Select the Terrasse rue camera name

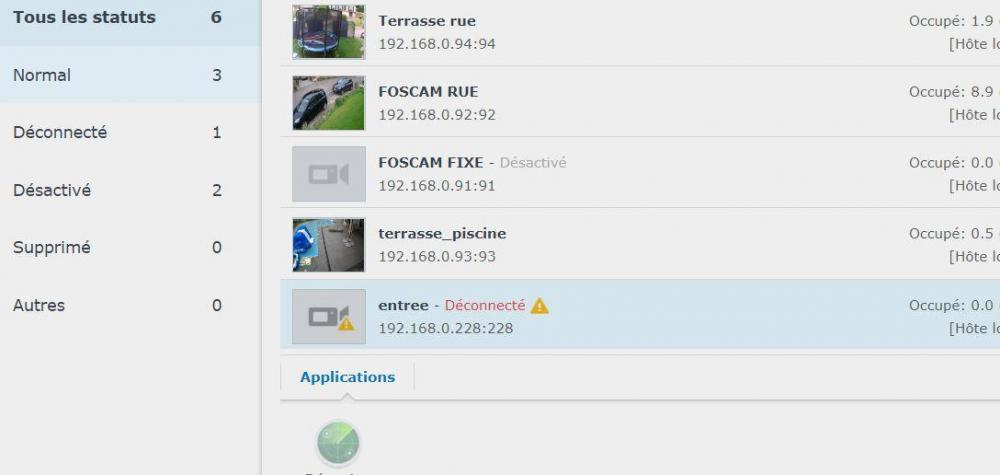(427, 21)
